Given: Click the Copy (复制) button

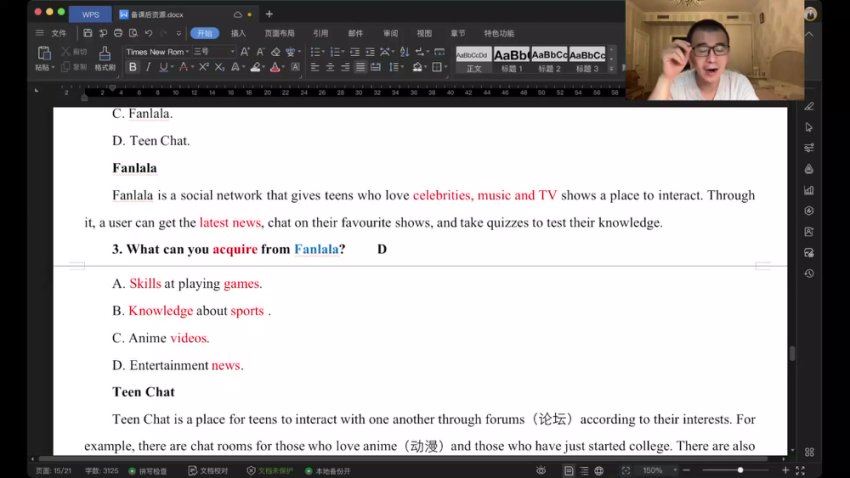Looking at the screenshot, I should coord(74,67).
